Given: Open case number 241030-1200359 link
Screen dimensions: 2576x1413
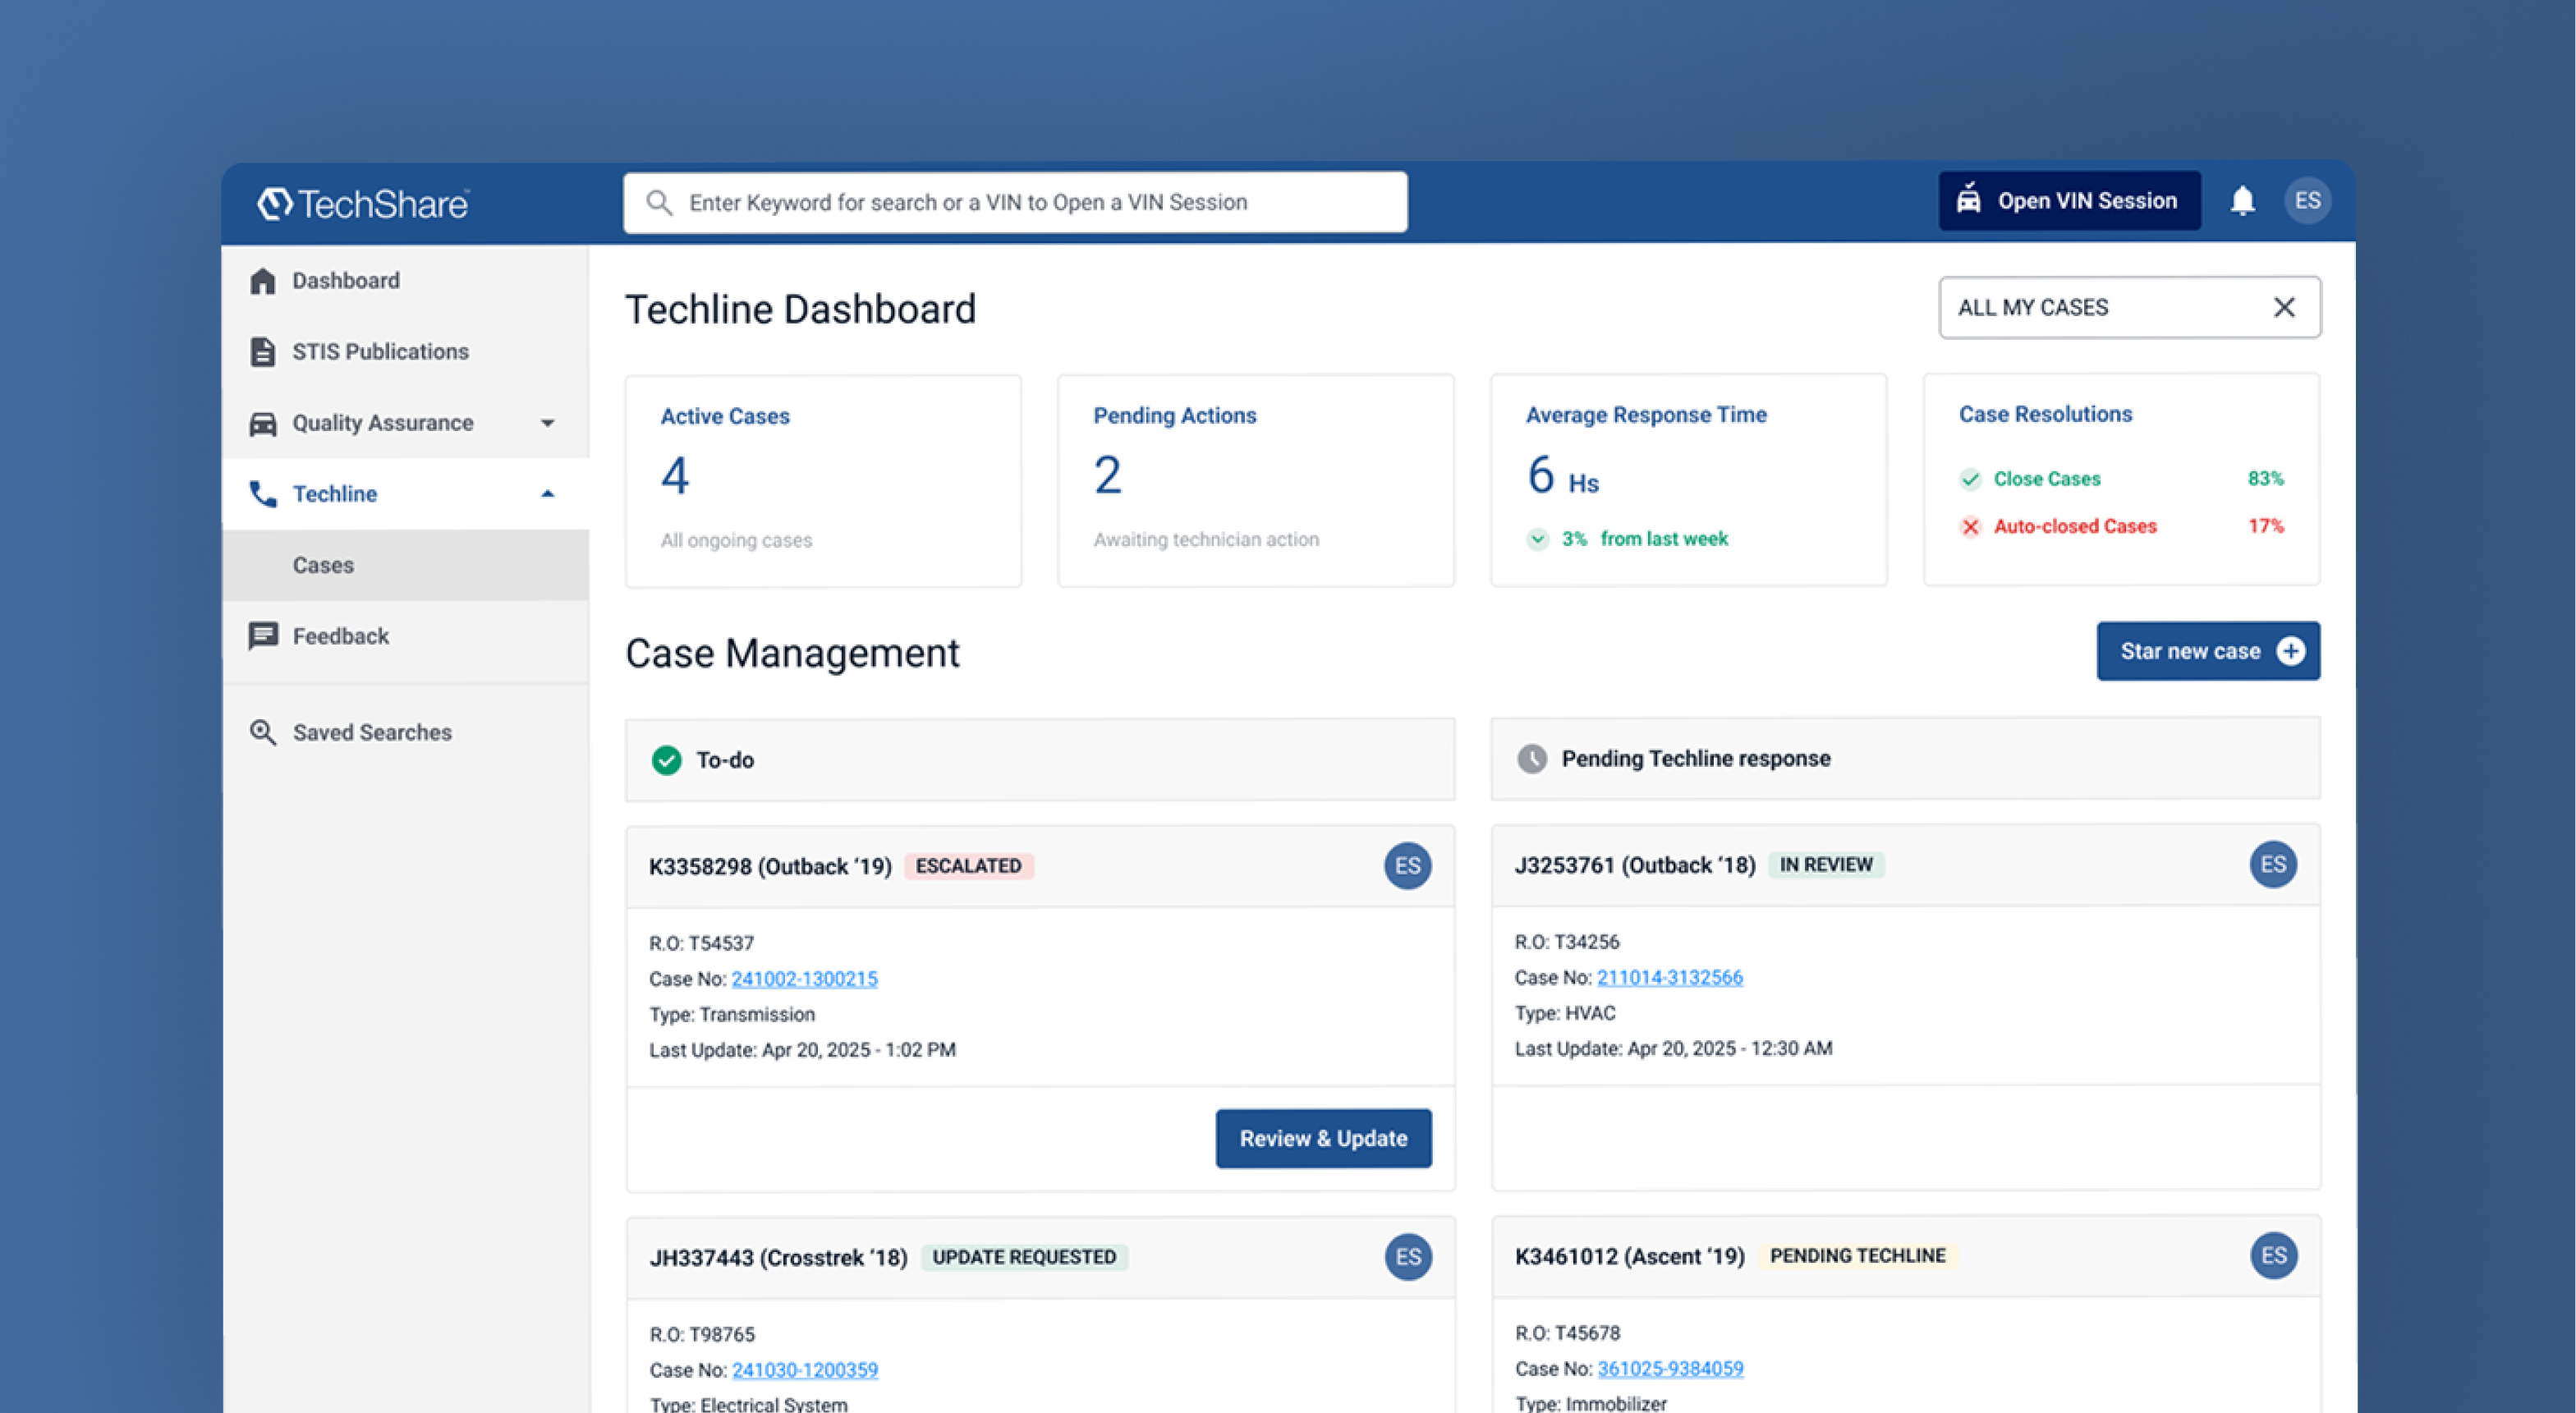Looking at the screenshot, I should coord(805,1371).
